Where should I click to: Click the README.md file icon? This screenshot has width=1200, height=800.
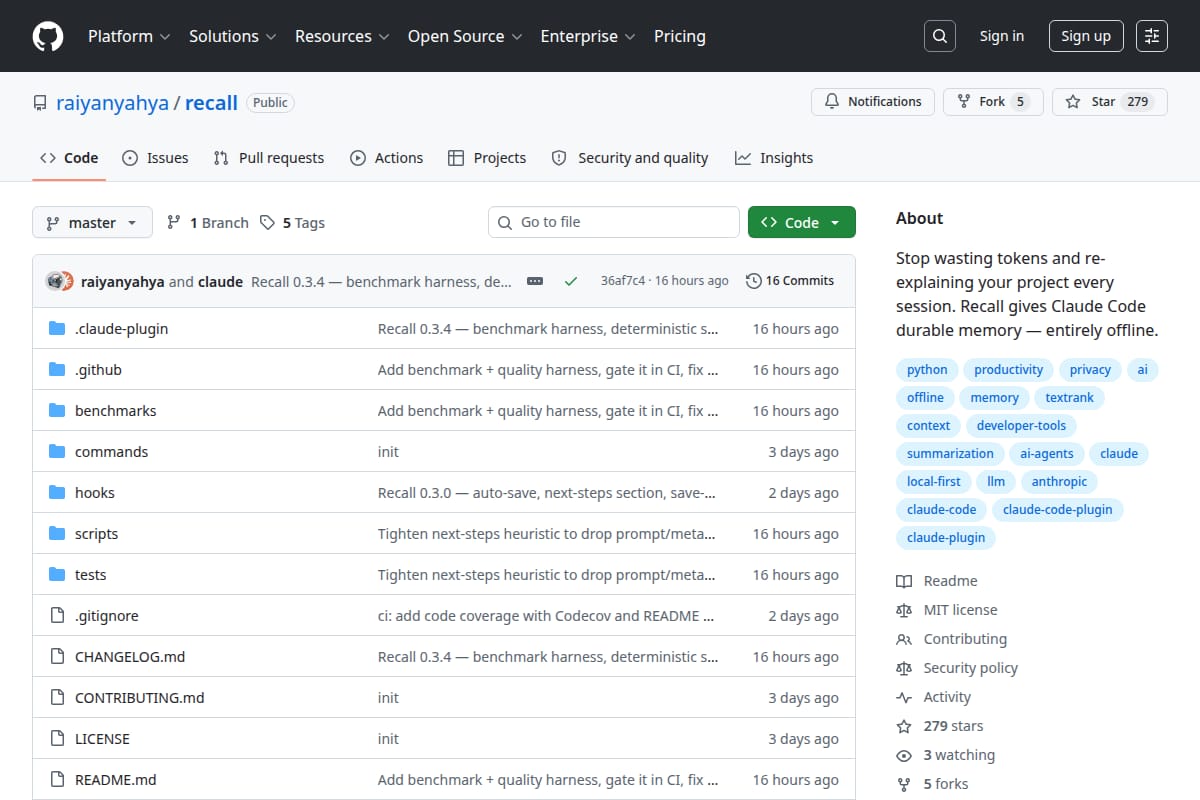click(x=57, y=780)
